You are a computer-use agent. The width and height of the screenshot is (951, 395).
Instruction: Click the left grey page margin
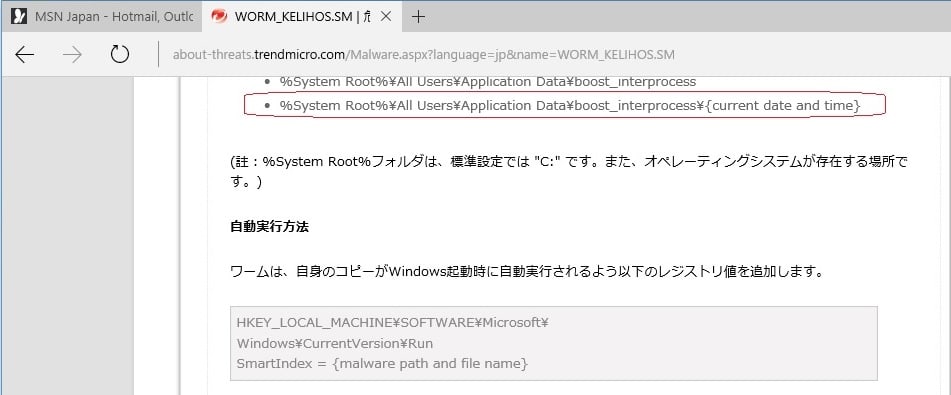pyautogui.click(x=67, y=235)
